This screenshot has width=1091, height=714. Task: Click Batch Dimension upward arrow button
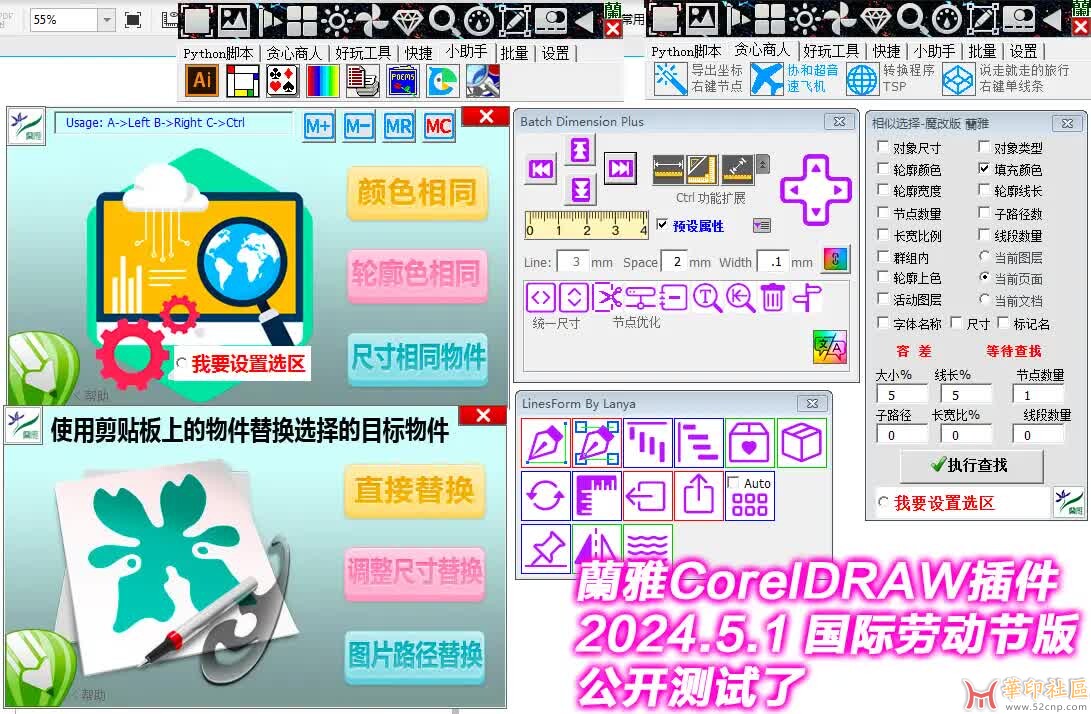(580, 150)
